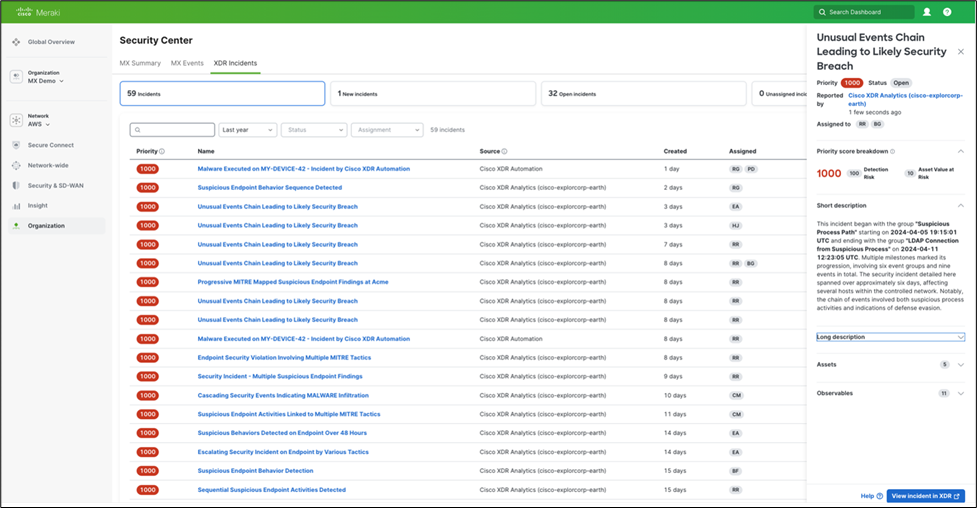977x508 pixels.
Task: Open the AWS network dropdown
Action: coord(39,124)
